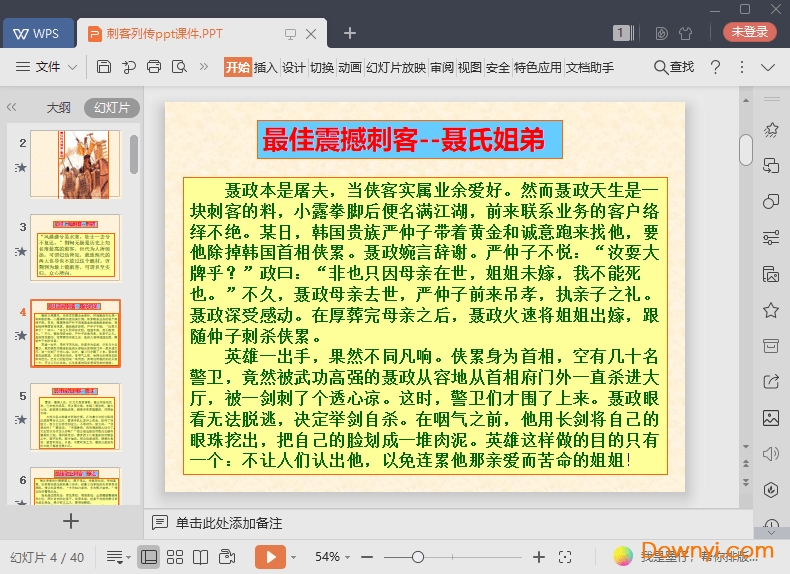Click the help question mark icon
790x574 pixels.
[715, 67]
